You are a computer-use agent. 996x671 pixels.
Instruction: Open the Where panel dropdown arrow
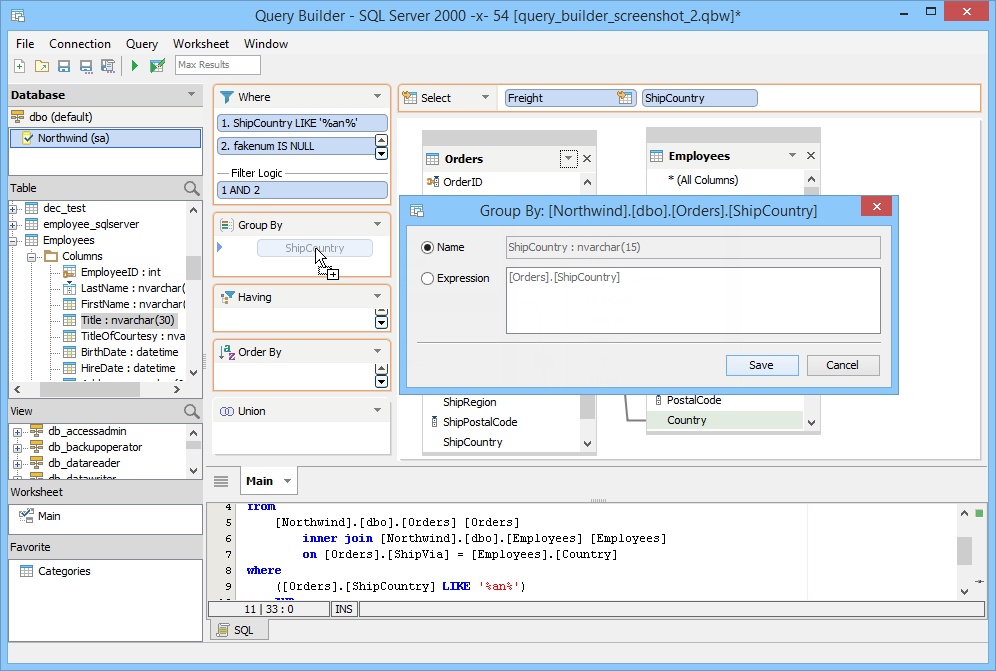(377, 97)
